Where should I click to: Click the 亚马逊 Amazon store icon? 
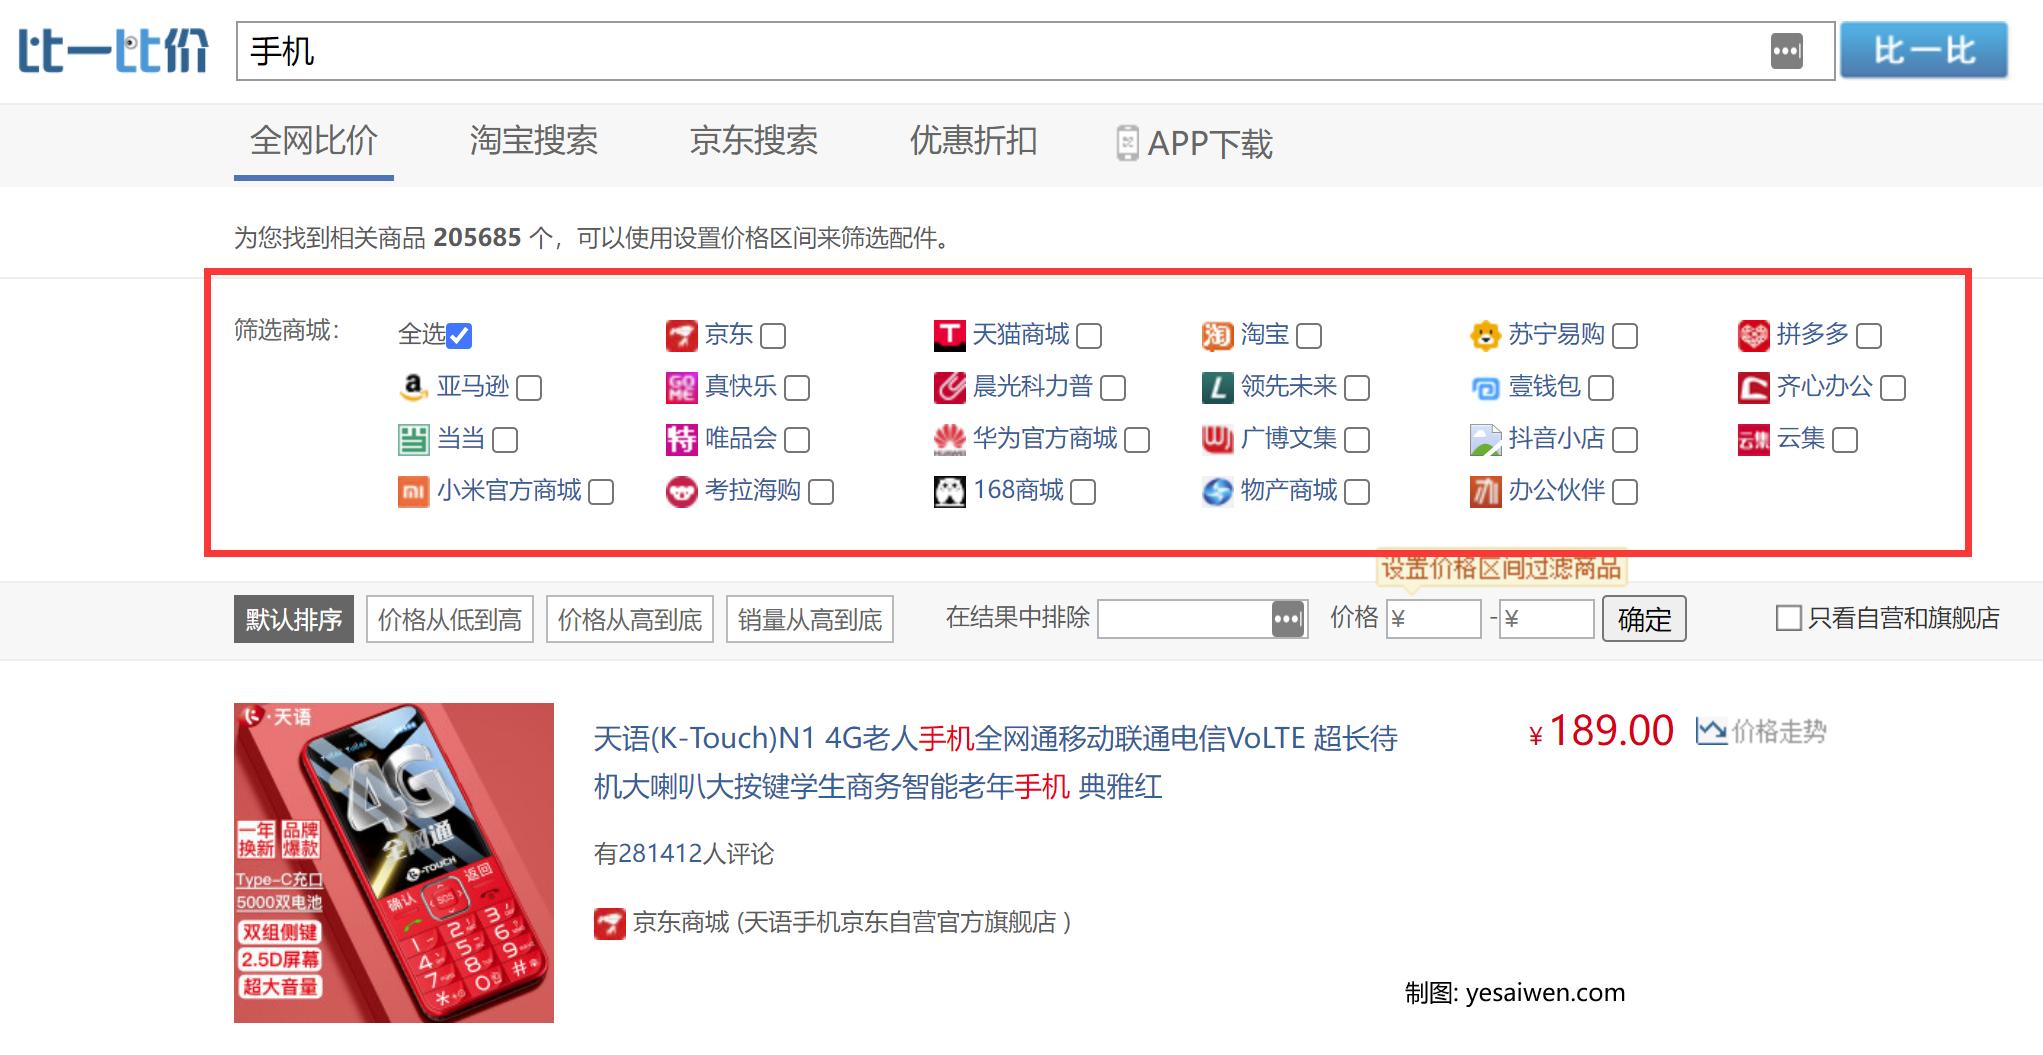coord(412,388)
